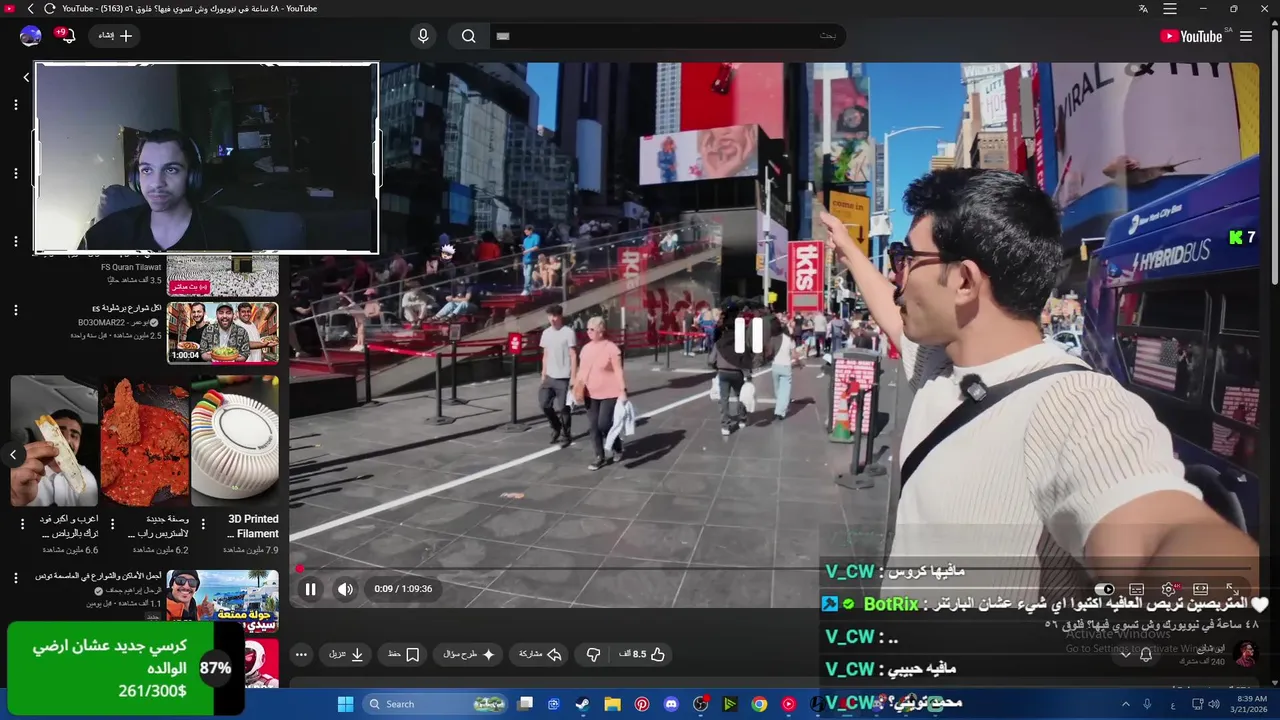Show hidden system tray icons chevron

tap(1125, 704)
